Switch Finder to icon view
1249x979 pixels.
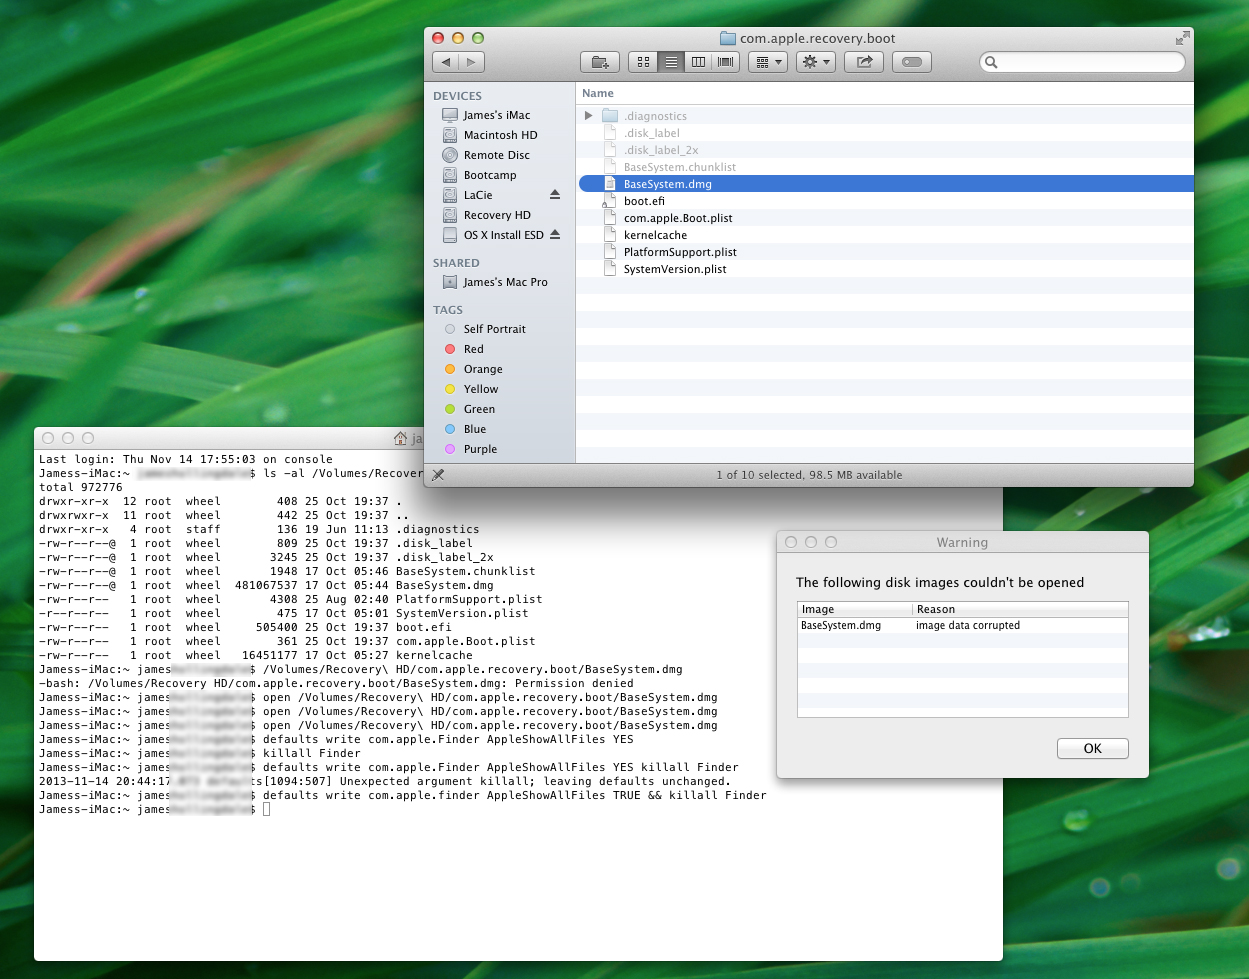[643, 62]
